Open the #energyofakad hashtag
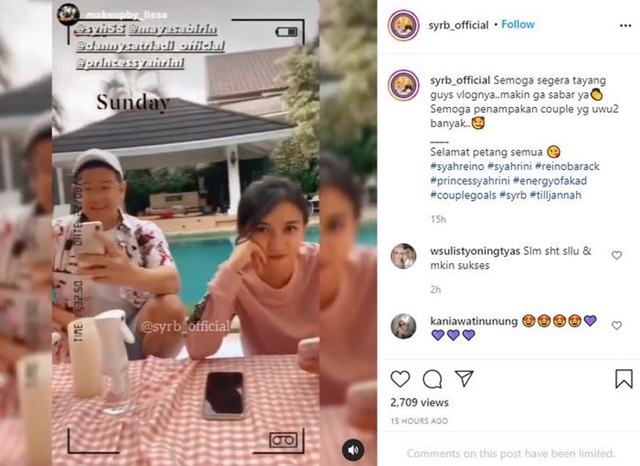640x466 pixels. 550,181
